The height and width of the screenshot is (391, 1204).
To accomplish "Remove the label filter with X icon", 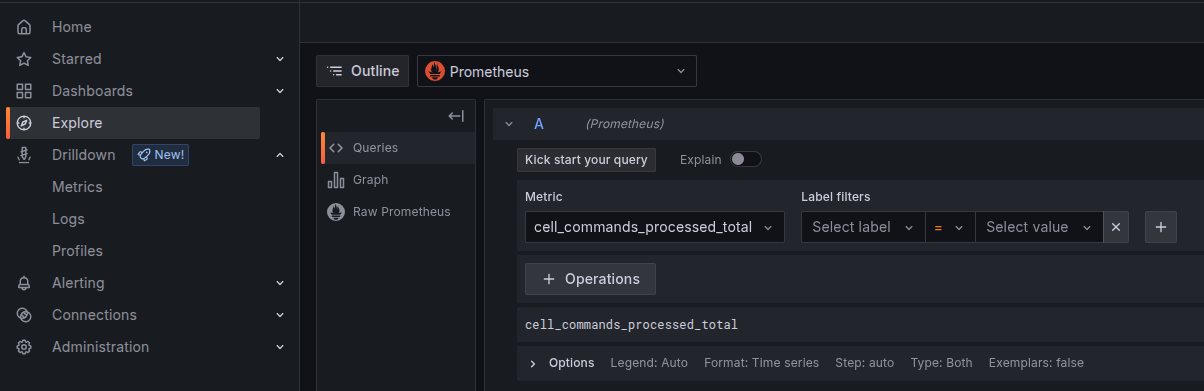I will pyautogui.click(x=1116, y=227).
